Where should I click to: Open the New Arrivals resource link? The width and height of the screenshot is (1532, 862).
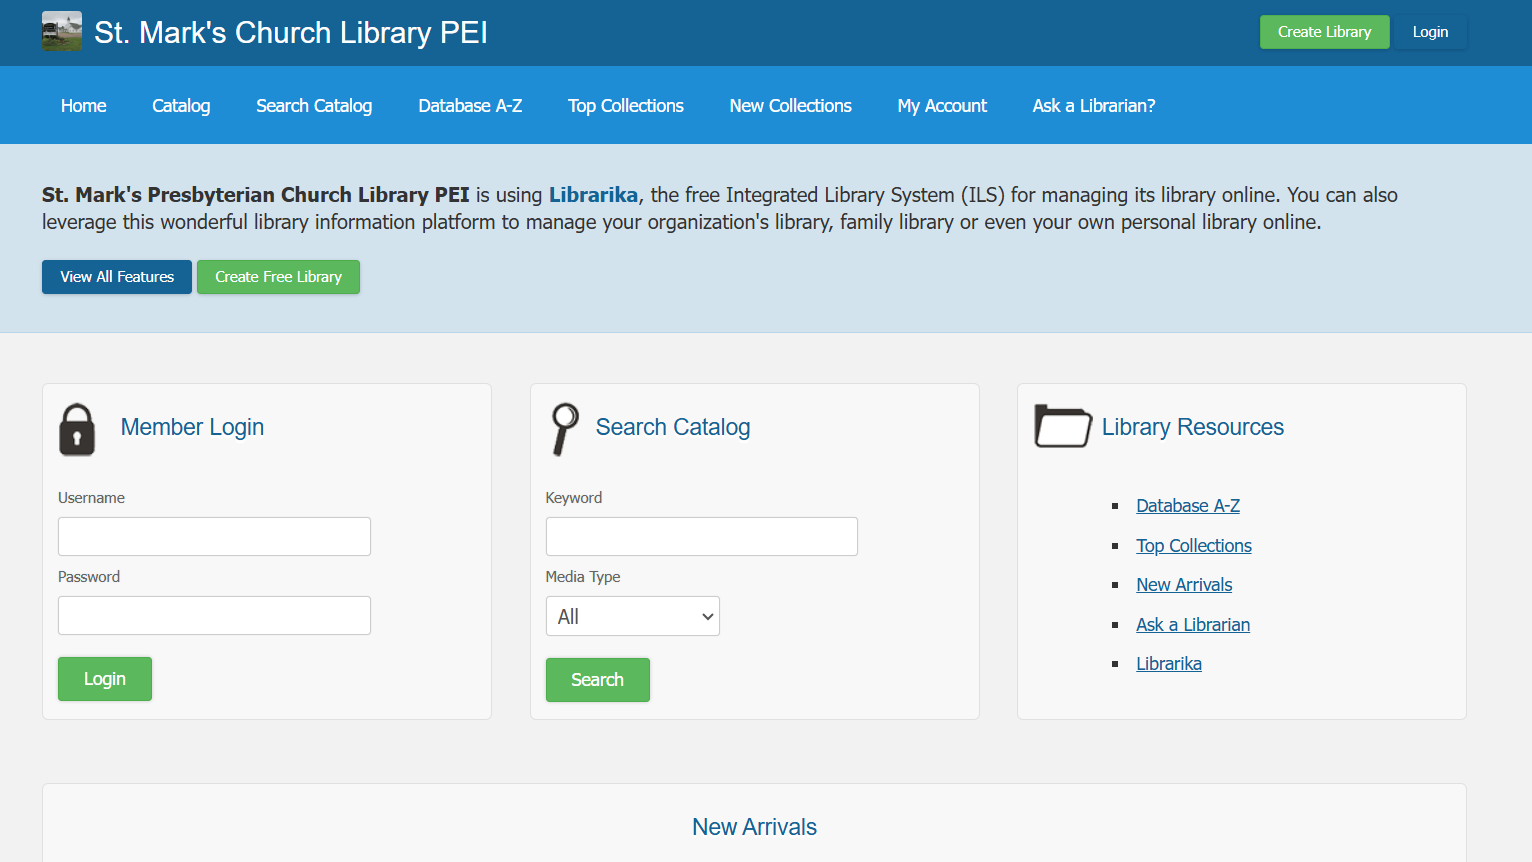[1184, 585]
